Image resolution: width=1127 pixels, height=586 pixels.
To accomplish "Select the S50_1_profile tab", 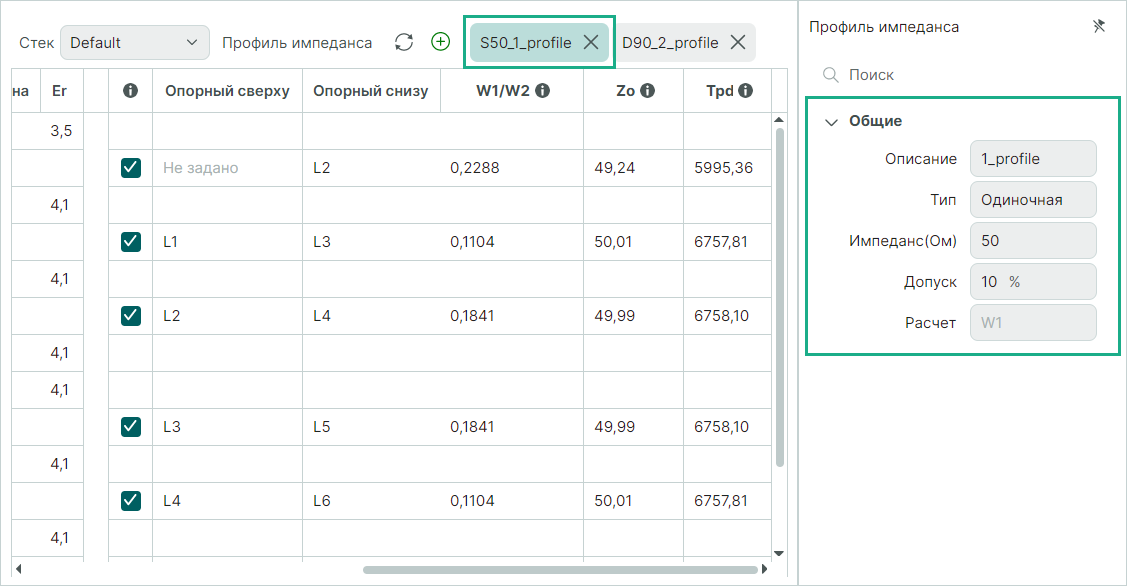I will [525, 43].
